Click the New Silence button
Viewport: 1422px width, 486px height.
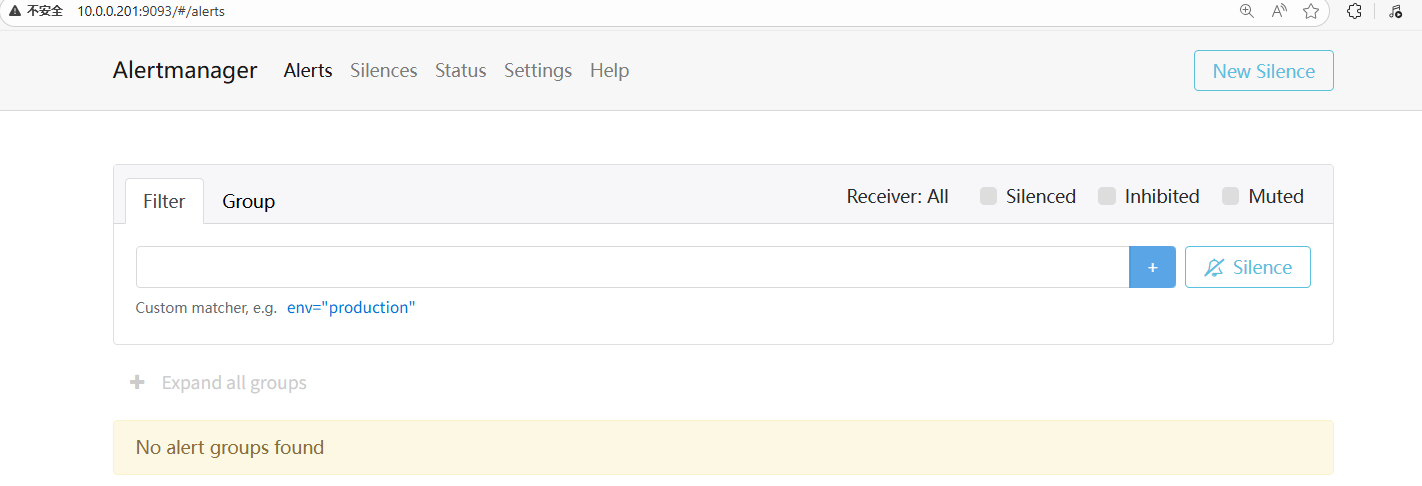coord(1263,71)
